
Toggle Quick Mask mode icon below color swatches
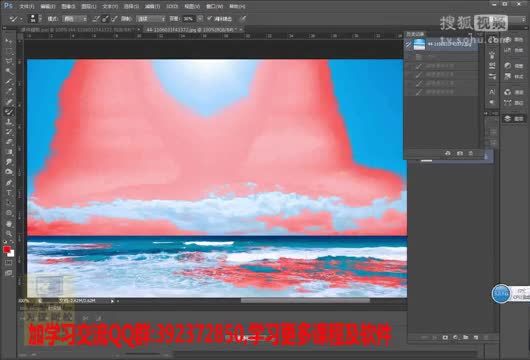point(8,263)
